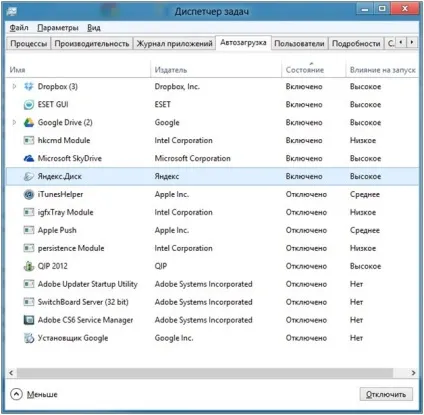Expand the Google Drive (2) group
424x415 pixels.
[x=14, y=123]
